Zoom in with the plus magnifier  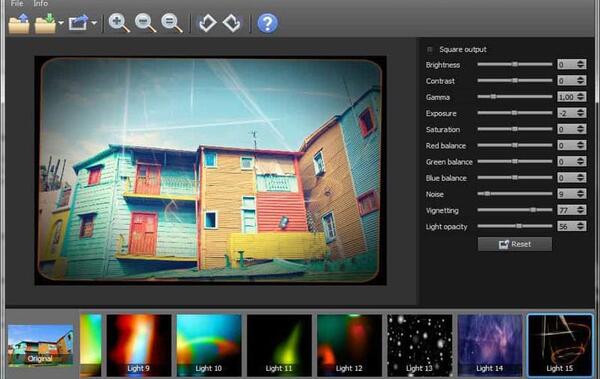click(x=119, y=23)
